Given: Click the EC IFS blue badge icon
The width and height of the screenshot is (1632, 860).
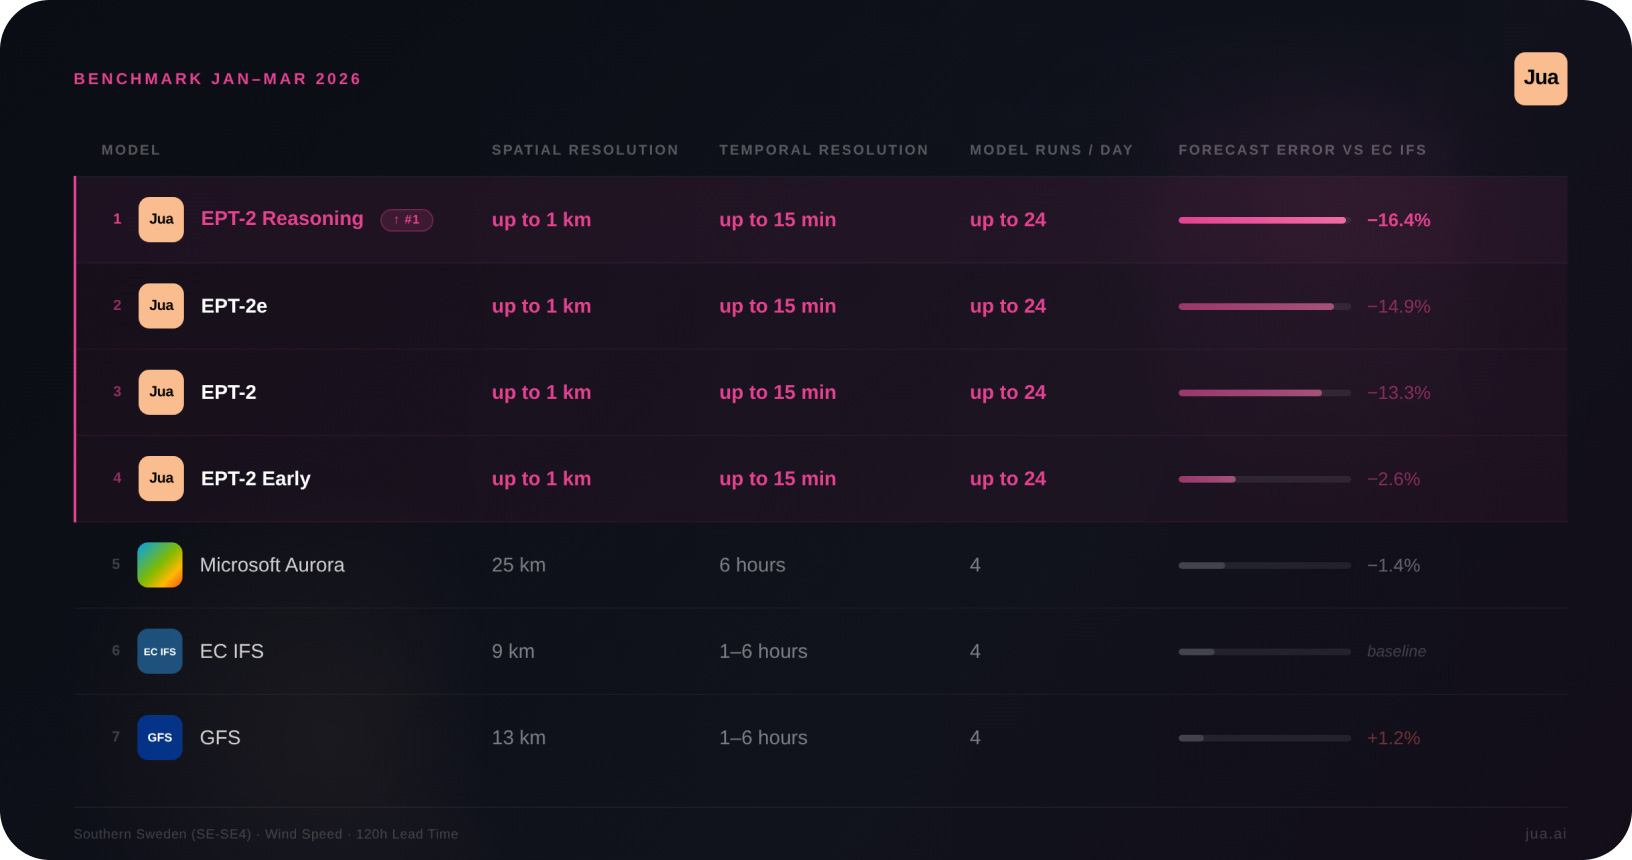Looking at the screenshot, I should (x=160, y=651).
